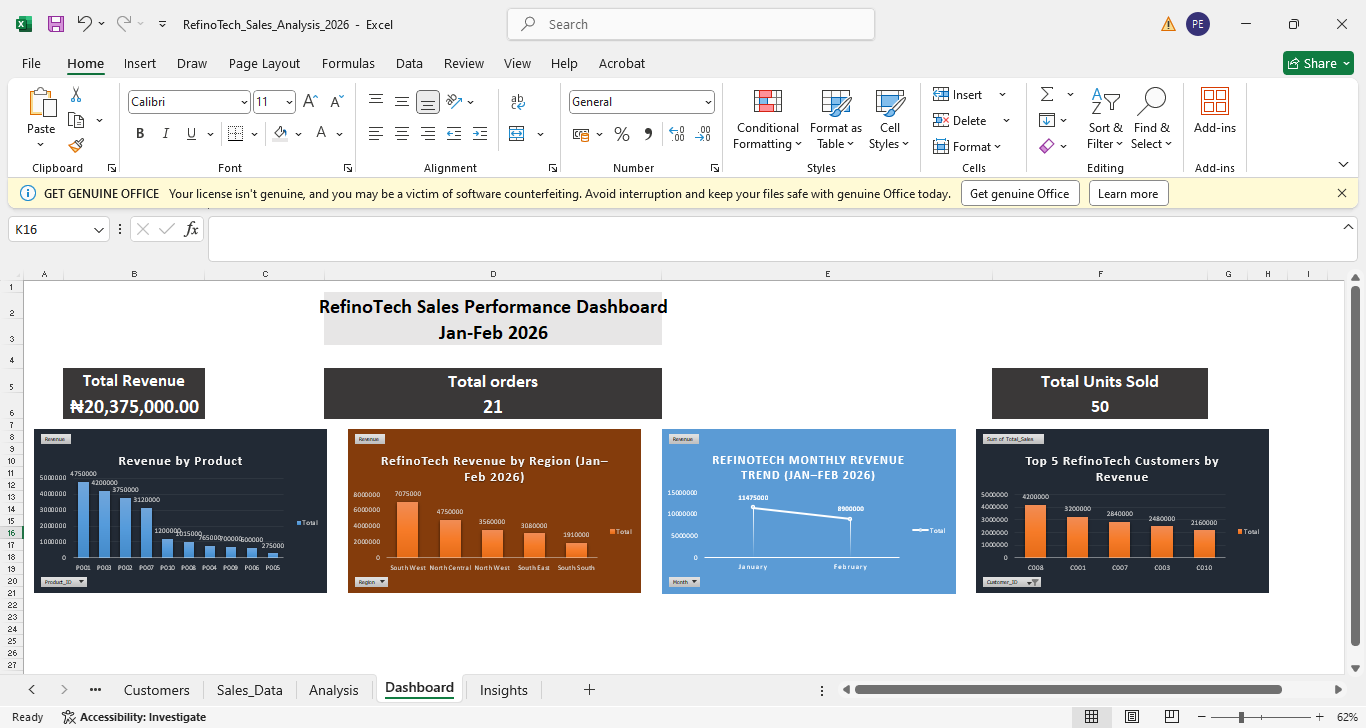Expand the Name Box dropdown arrow

pyautogui.click(x=99, y=230)
